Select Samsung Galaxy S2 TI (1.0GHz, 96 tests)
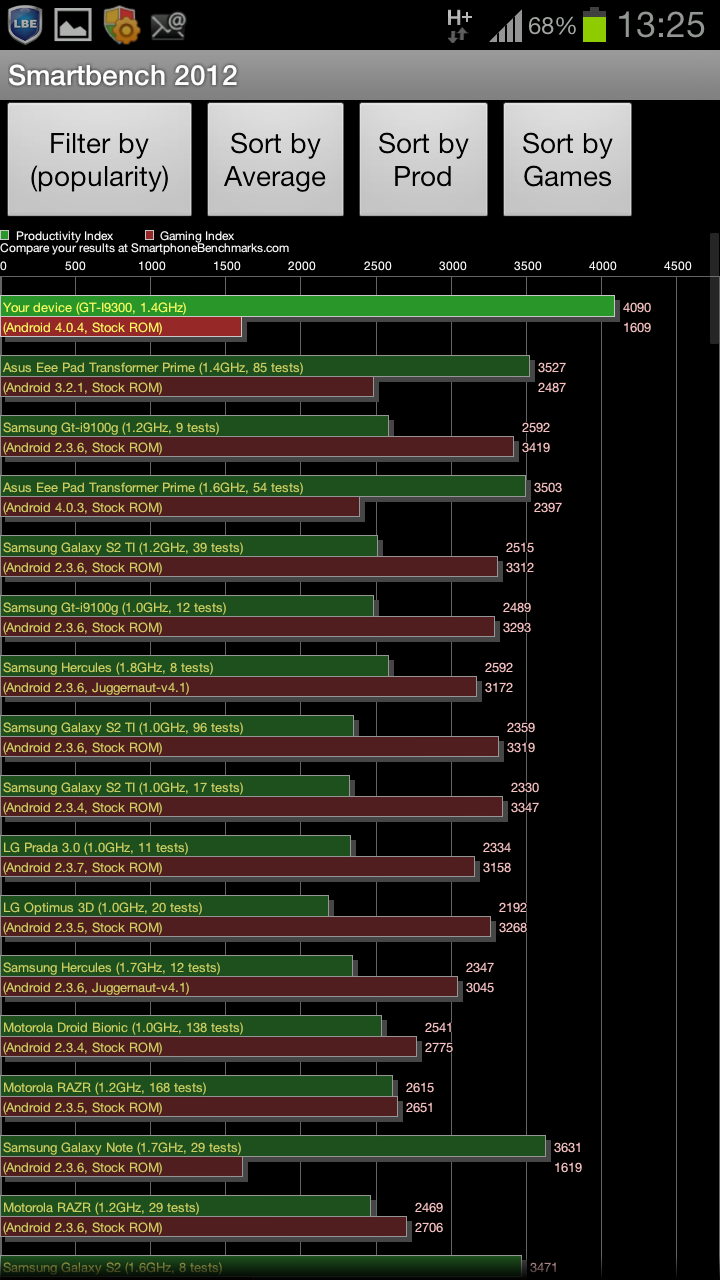 coord(177,727)
